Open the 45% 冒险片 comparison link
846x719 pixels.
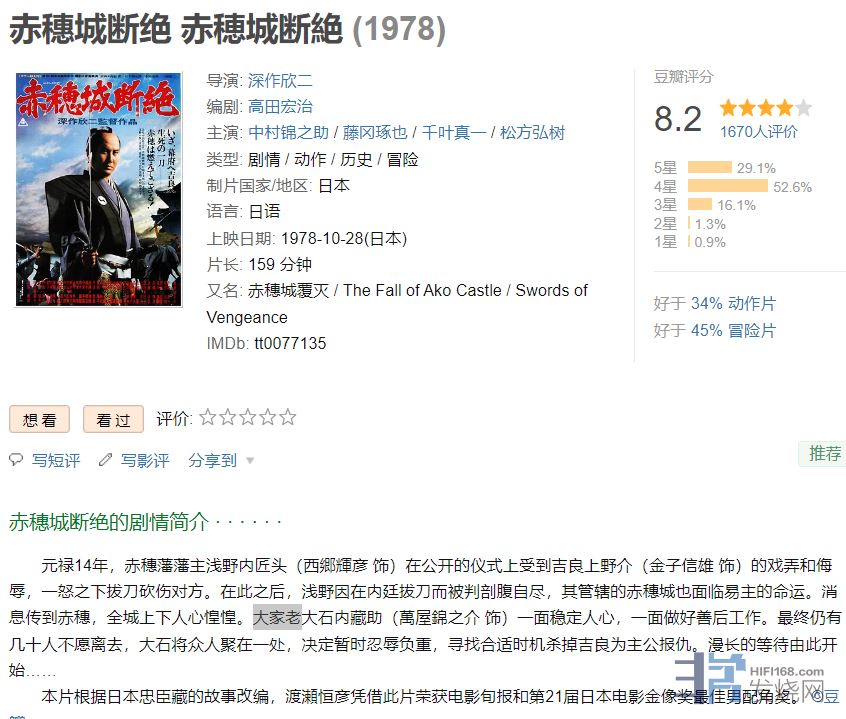click(733, 330)
